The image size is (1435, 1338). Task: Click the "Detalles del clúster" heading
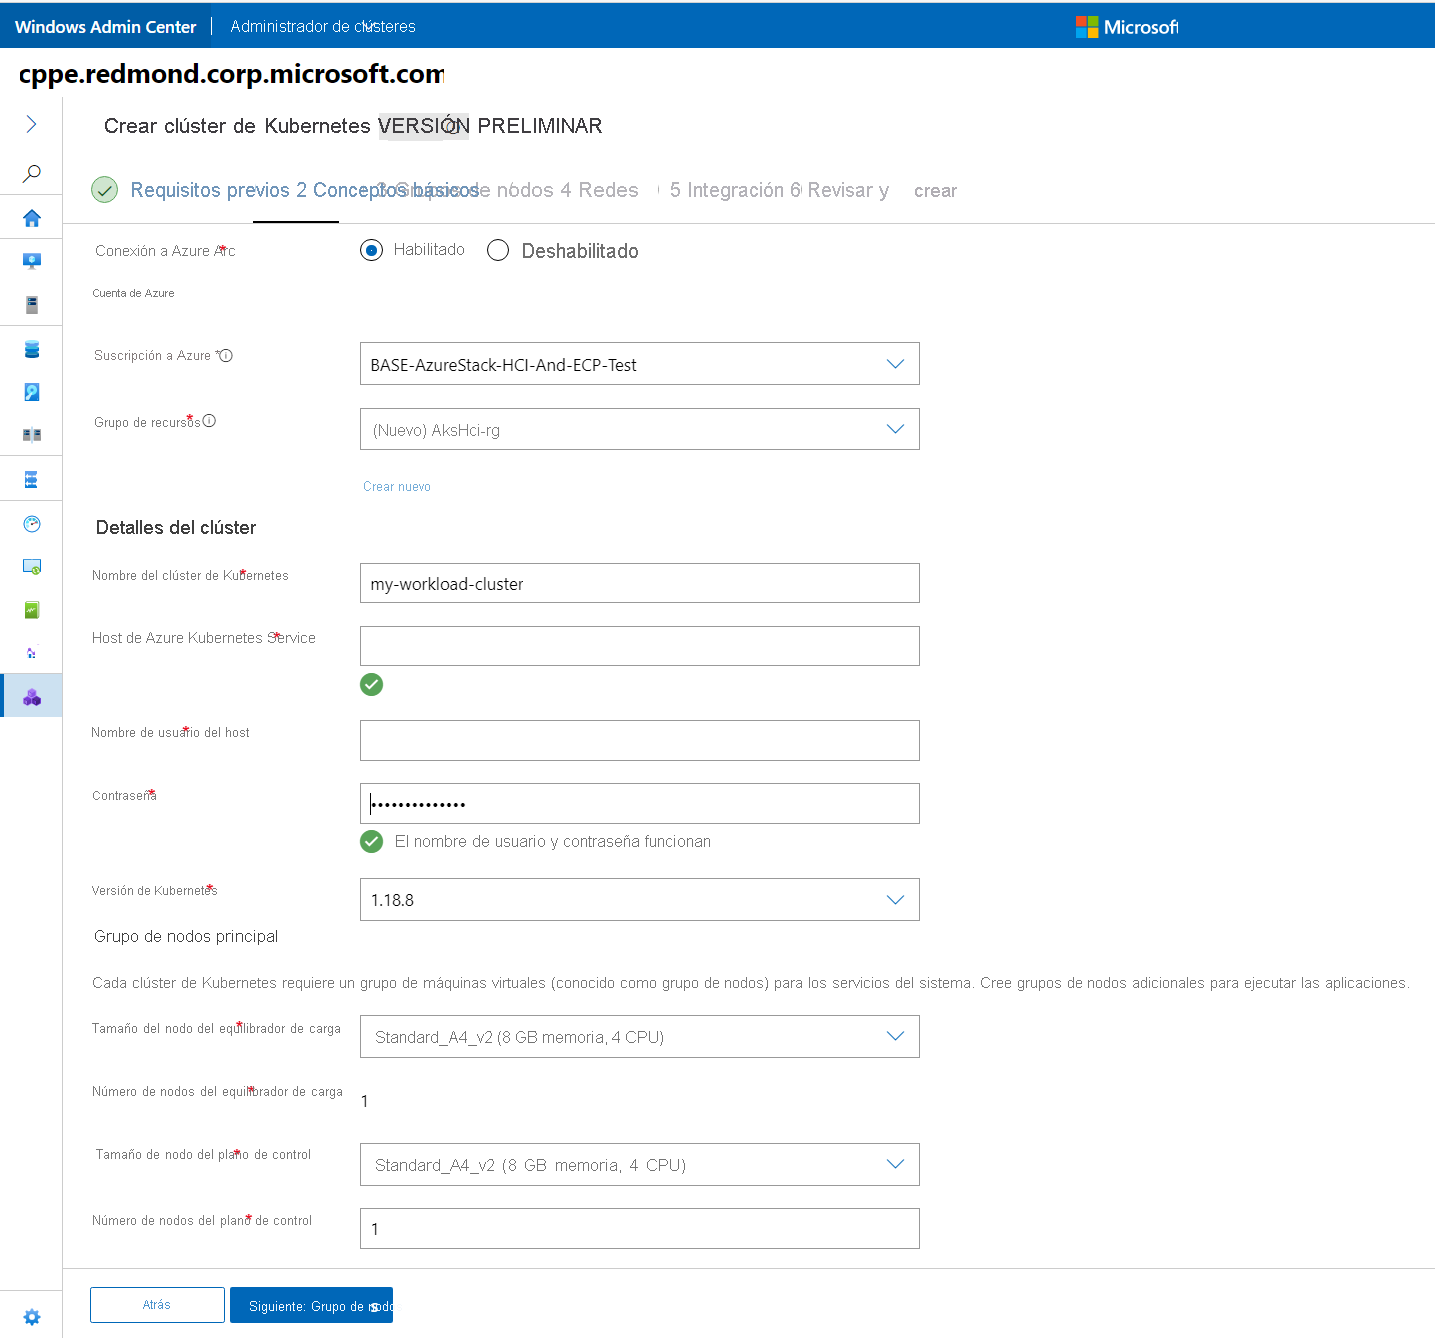(x=176, y=528)
